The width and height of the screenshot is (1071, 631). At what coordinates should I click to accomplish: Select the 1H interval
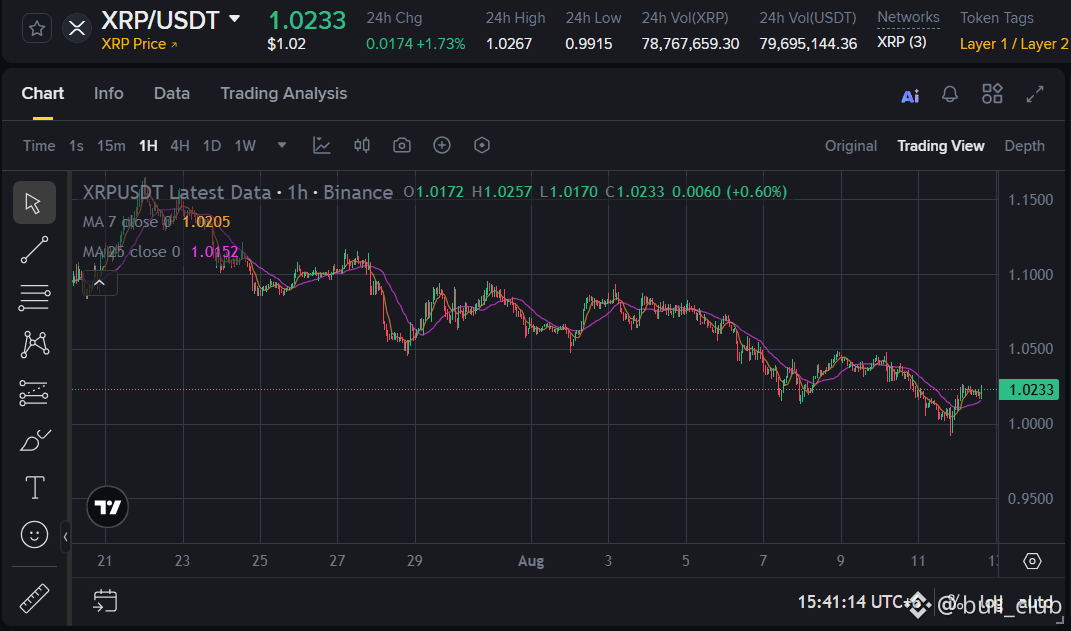pyautogui.click(x=148, y=145)
